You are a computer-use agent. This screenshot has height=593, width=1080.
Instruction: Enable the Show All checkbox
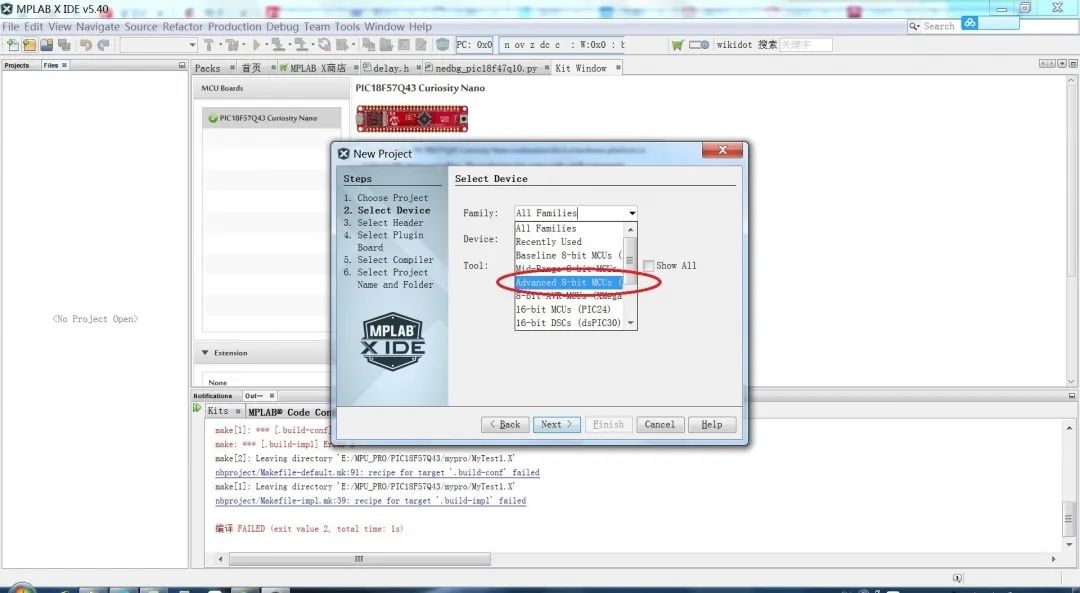pyautogui.click(x=649, y=266)
